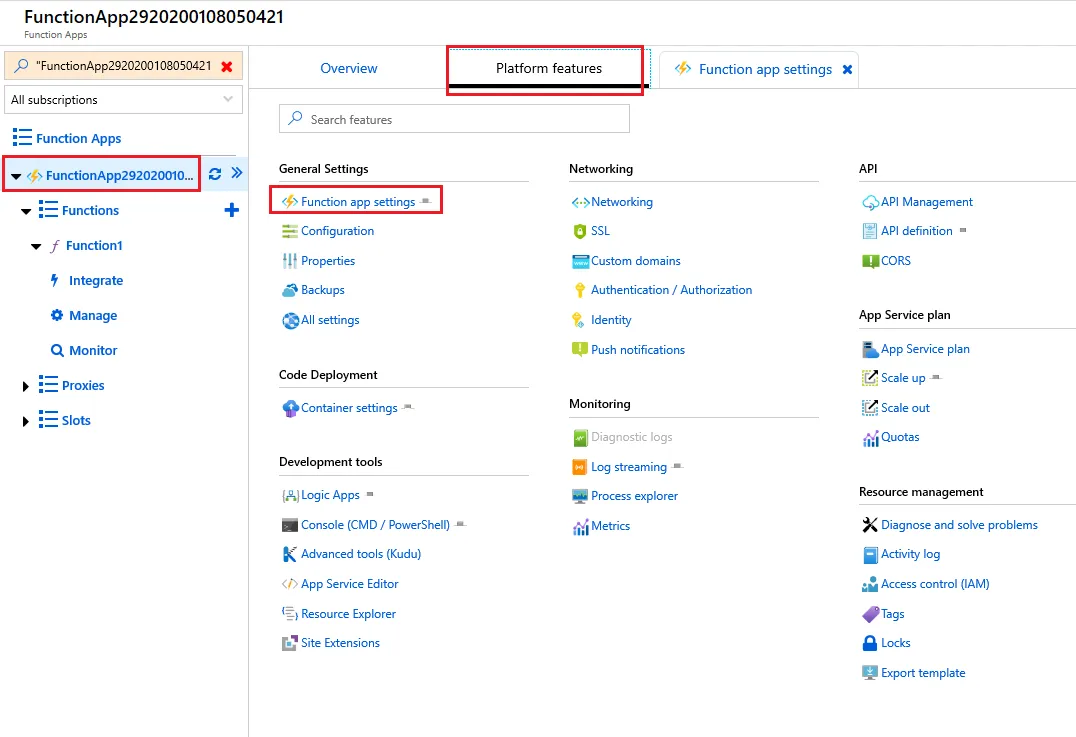The height and width of the screenshot is (737, 1076).
Task: Click the Tags icon
Action: [870, 614]
